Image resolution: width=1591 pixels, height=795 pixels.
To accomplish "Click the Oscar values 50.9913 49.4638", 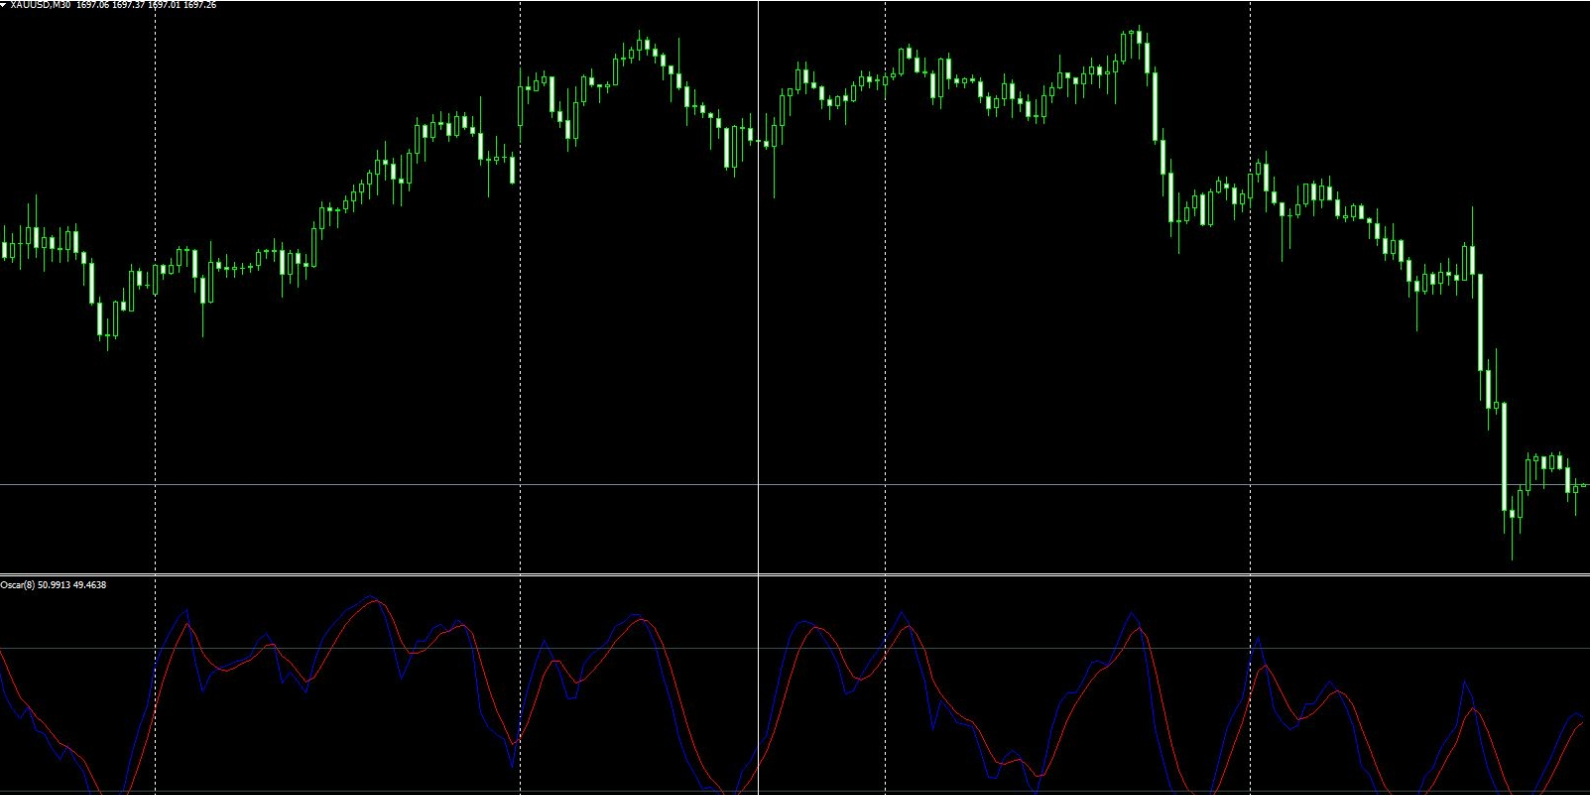I will pos(72,585).
